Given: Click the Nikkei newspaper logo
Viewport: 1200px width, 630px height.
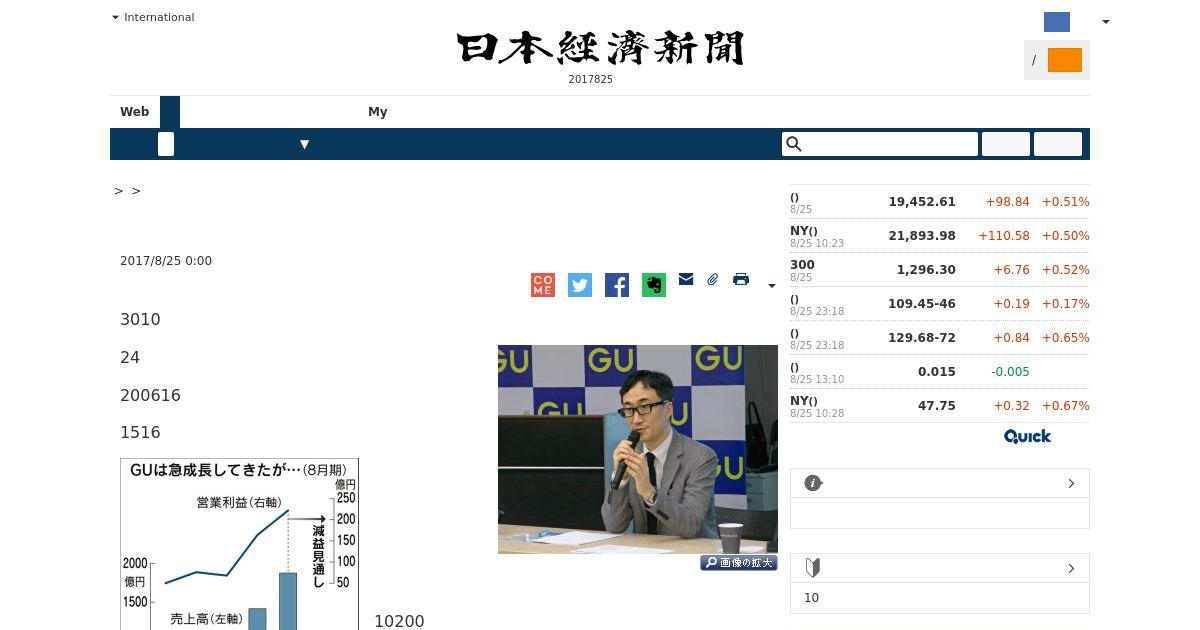Looking at the screenshot, I should click(600, 48).
